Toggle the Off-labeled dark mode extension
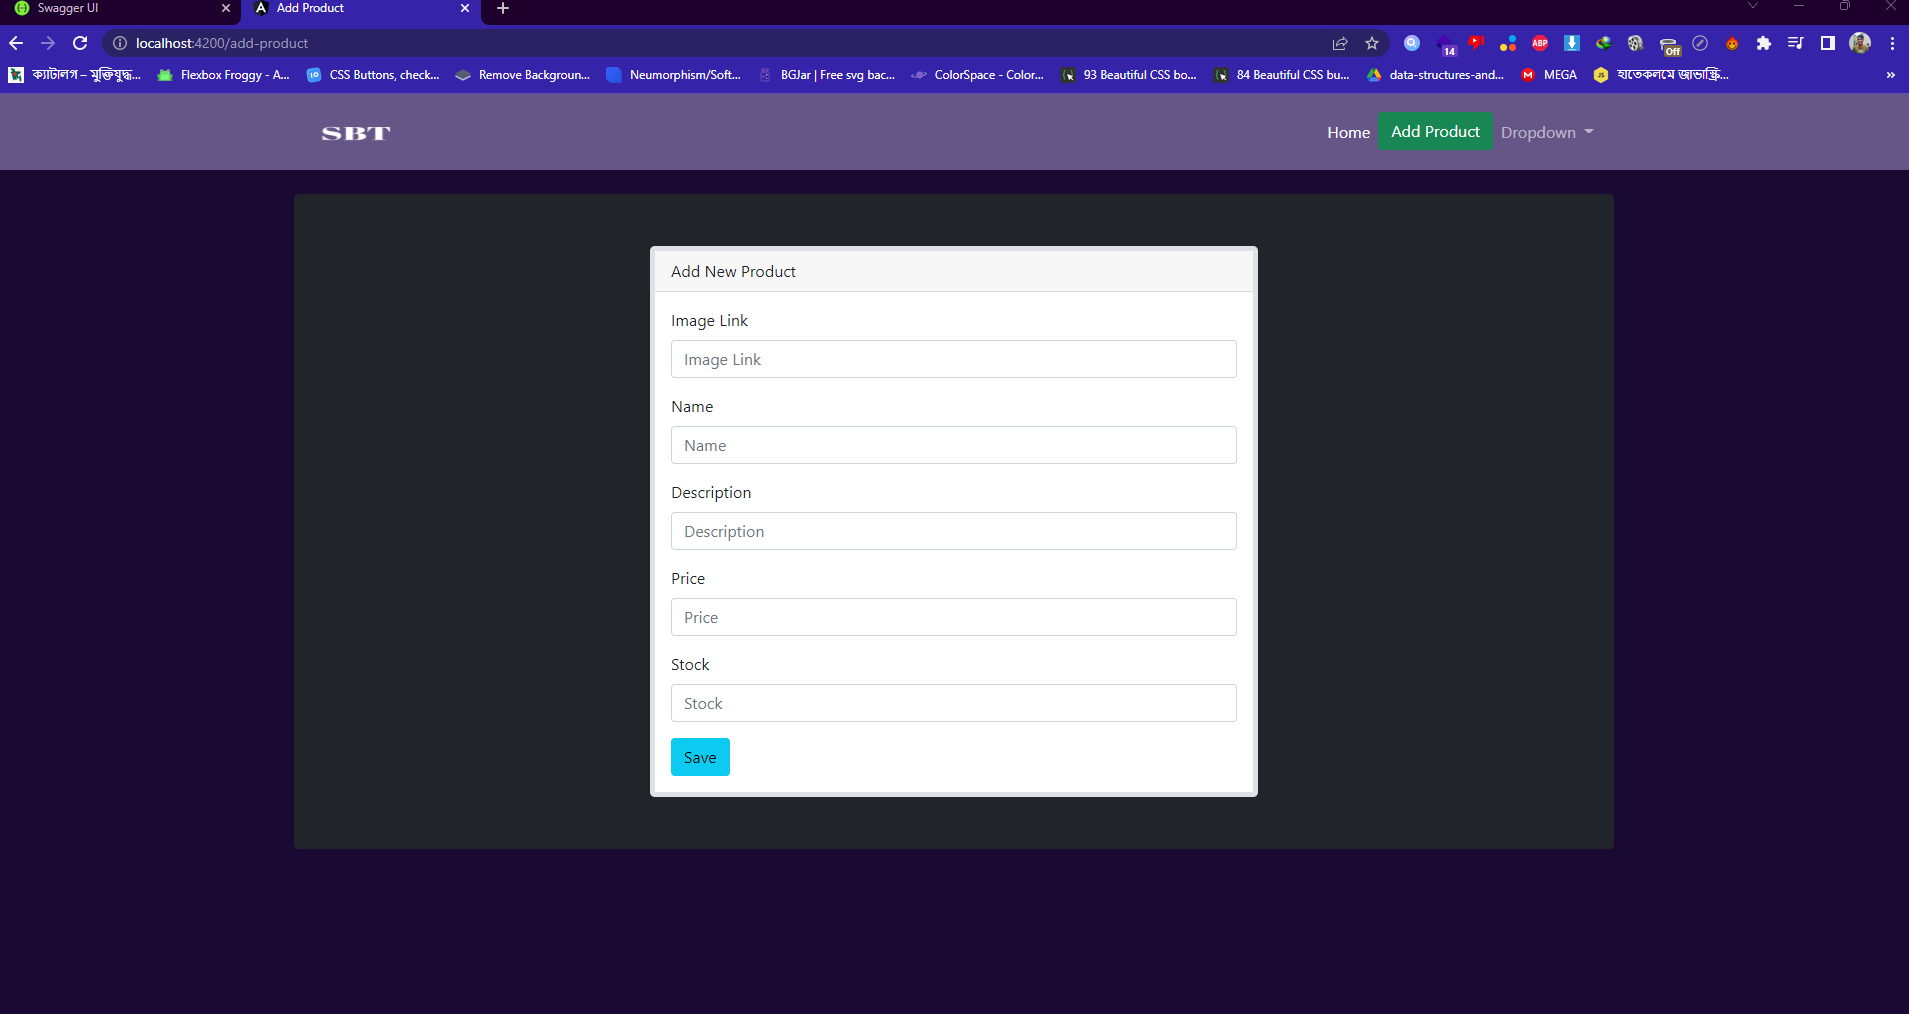 click(1670, 43)
